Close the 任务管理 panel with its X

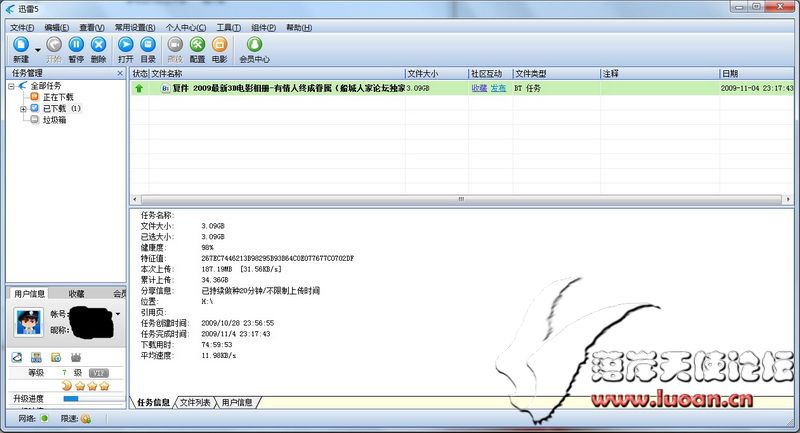tap(120, 73)
